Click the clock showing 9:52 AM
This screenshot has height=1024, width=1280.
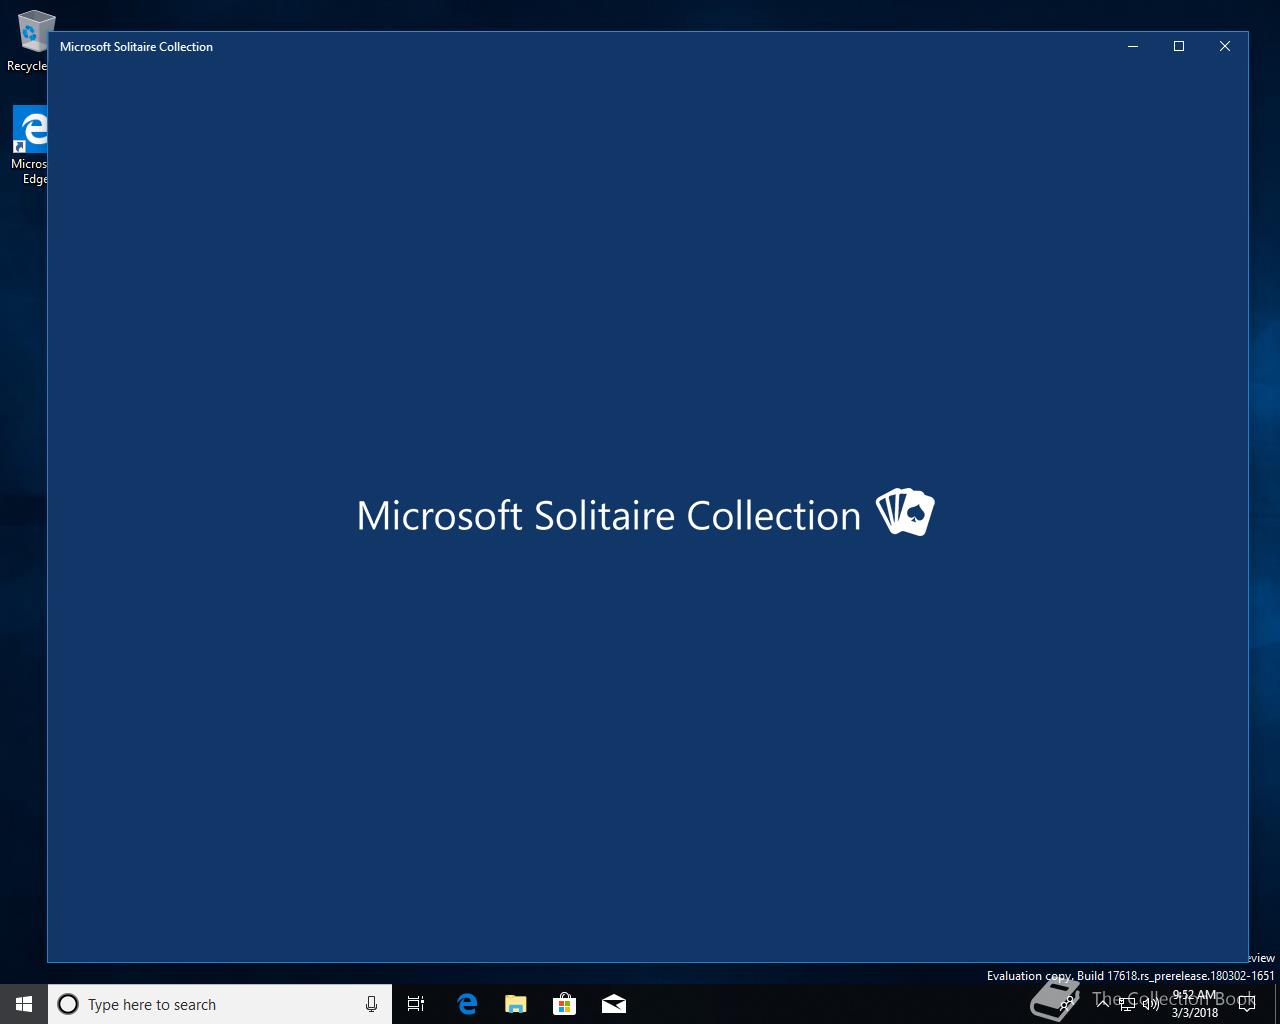click(x=1195, y=1004)
